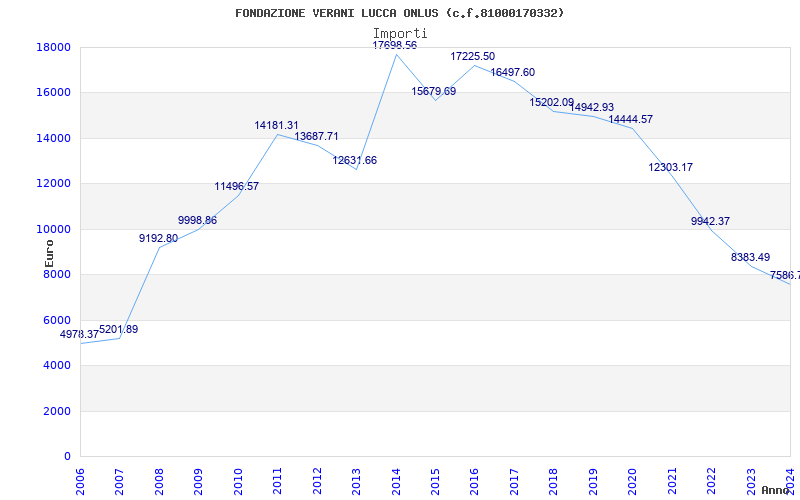Click the 2015 year axis label
The width and height of the screenshot is (800, 500).
point(435,481)
